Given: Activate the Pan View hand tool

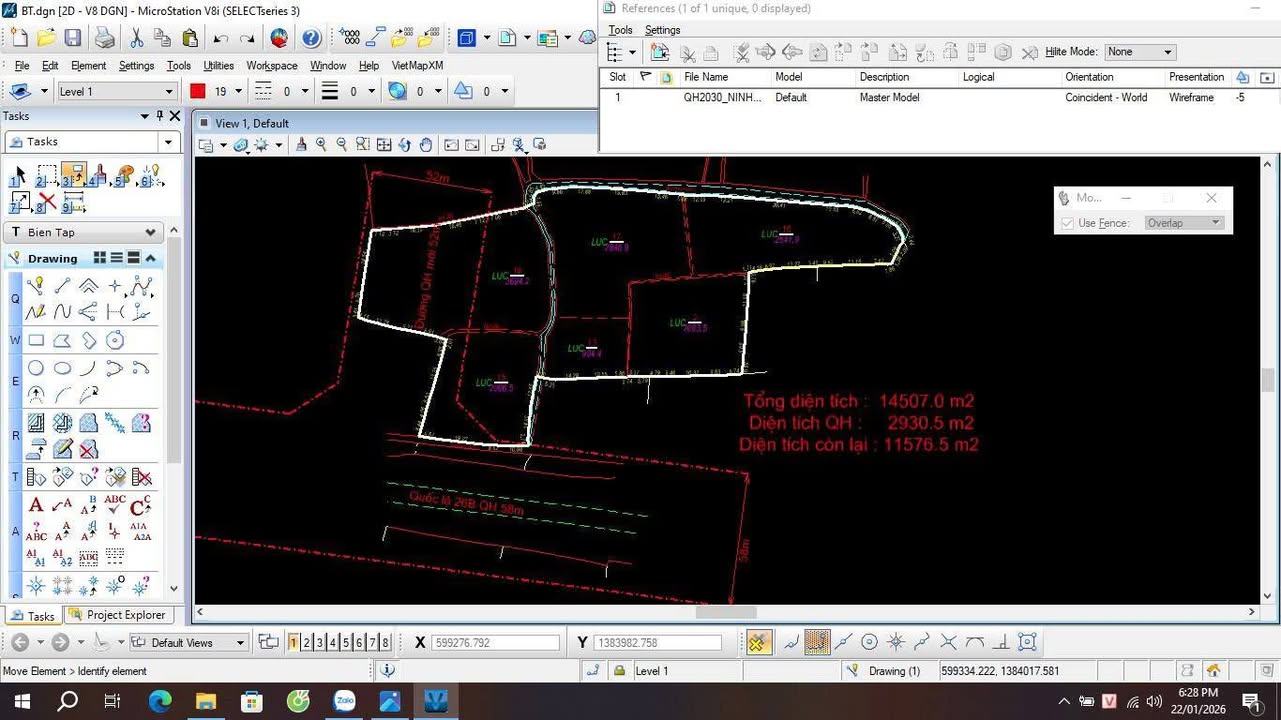Looking at the screenshot, I should click(x=426, y=145).
